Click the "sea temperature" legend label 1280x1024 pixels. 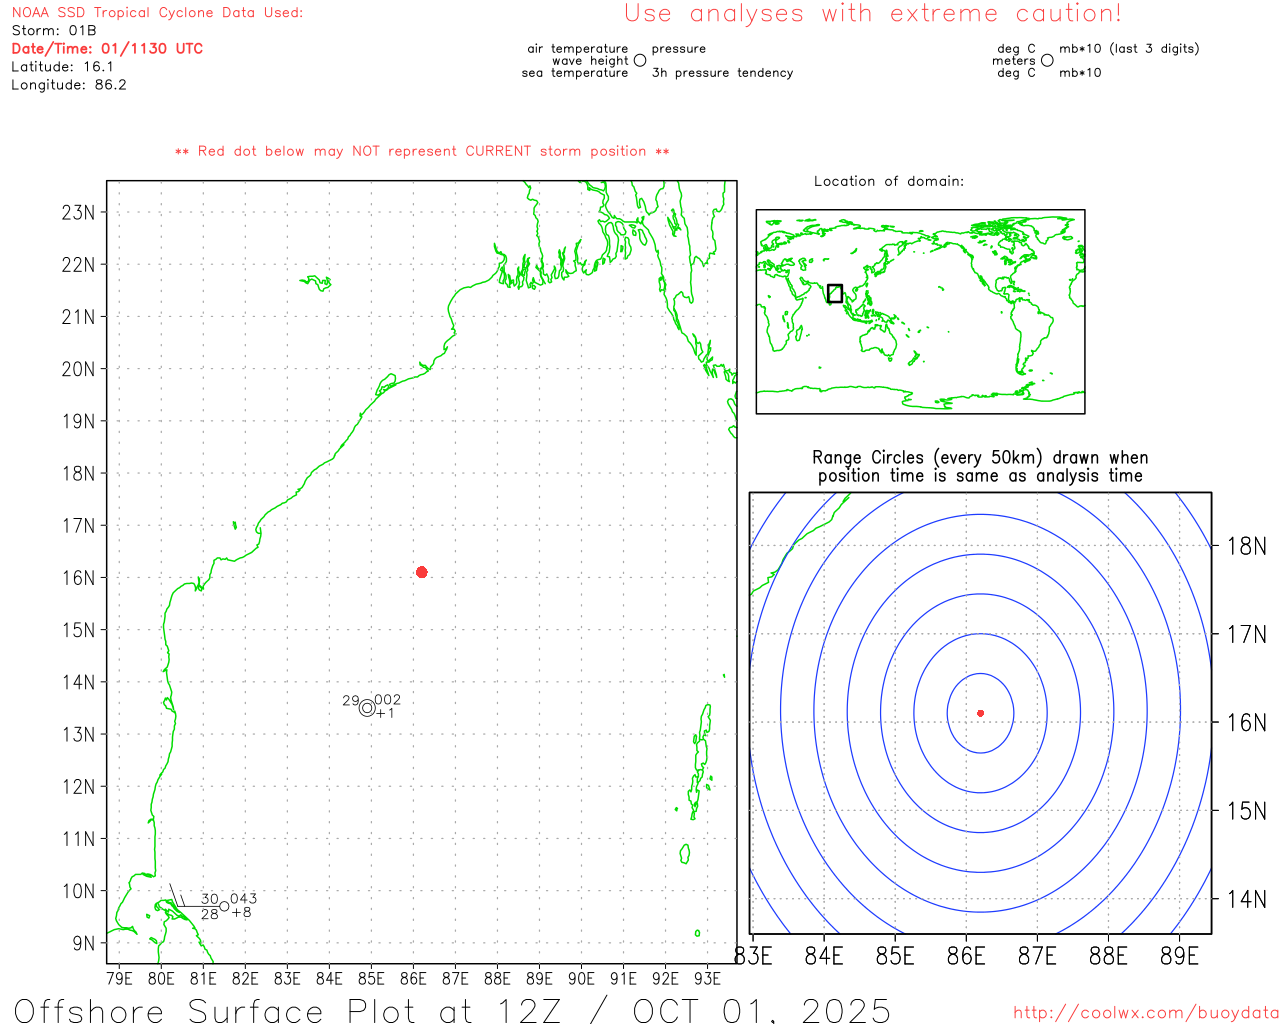coord(575,73)
